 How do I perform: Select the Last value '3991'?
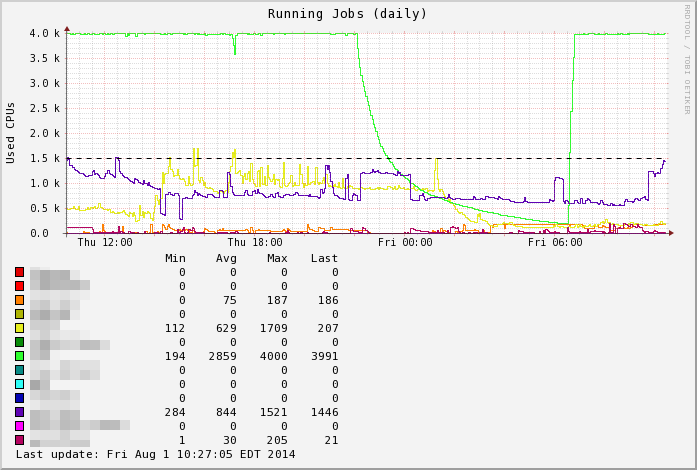(324, 356)
